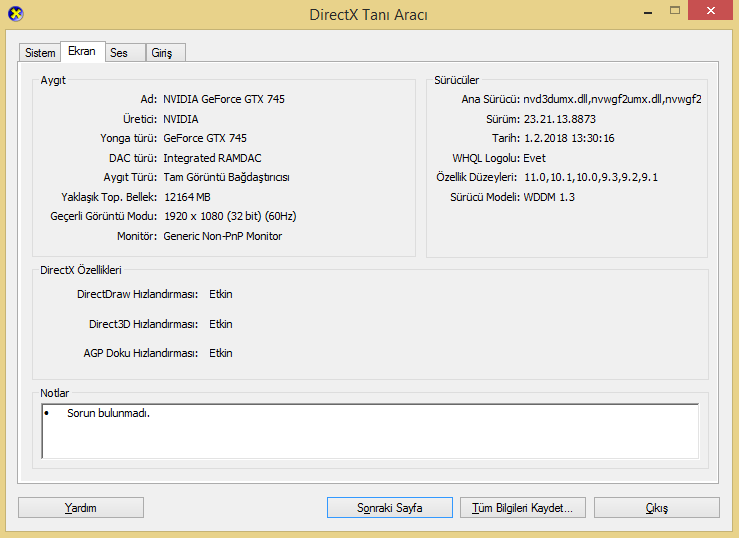Click inside the Notlar text box

coord(370,431)
